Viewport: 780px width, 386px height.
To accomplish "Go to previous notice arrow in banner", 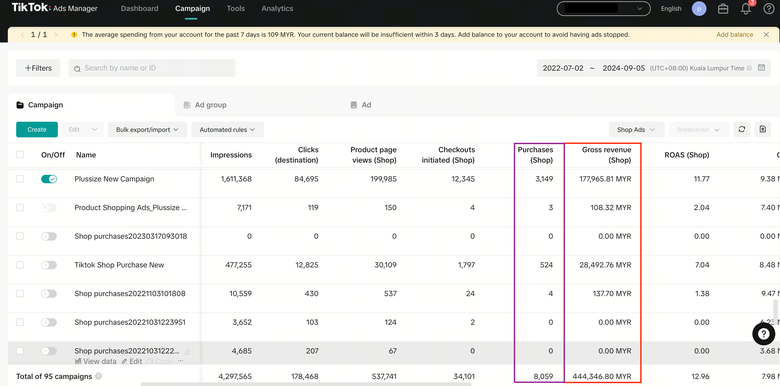I will click(x=22, y=35).
